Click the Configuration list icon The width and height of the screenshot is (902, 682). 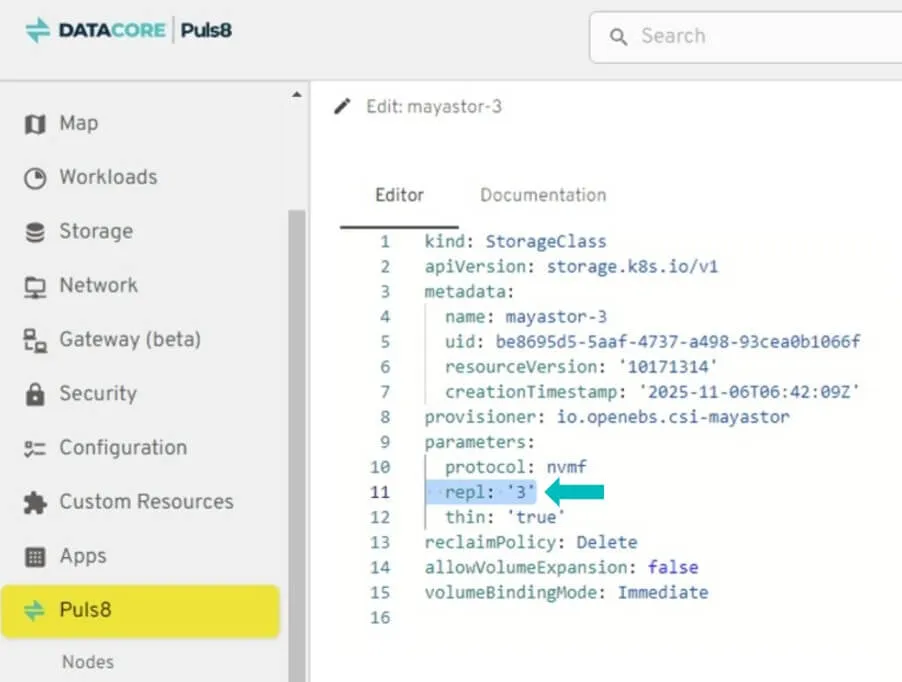[35, 448]
